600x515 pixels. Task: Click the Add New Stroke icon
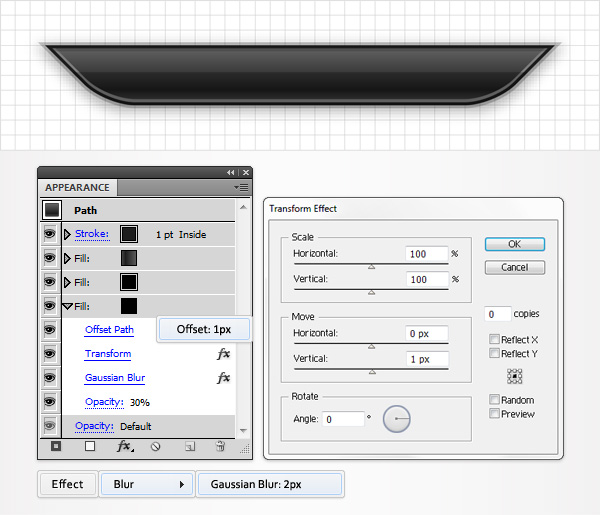[x=56, y=446]
